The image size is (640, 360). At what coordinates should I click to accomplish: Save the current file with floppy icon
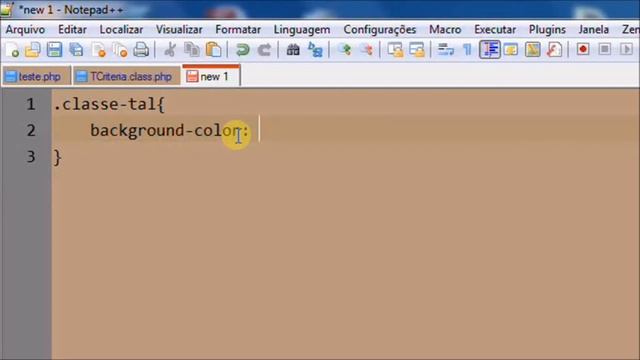coord(54,50)
